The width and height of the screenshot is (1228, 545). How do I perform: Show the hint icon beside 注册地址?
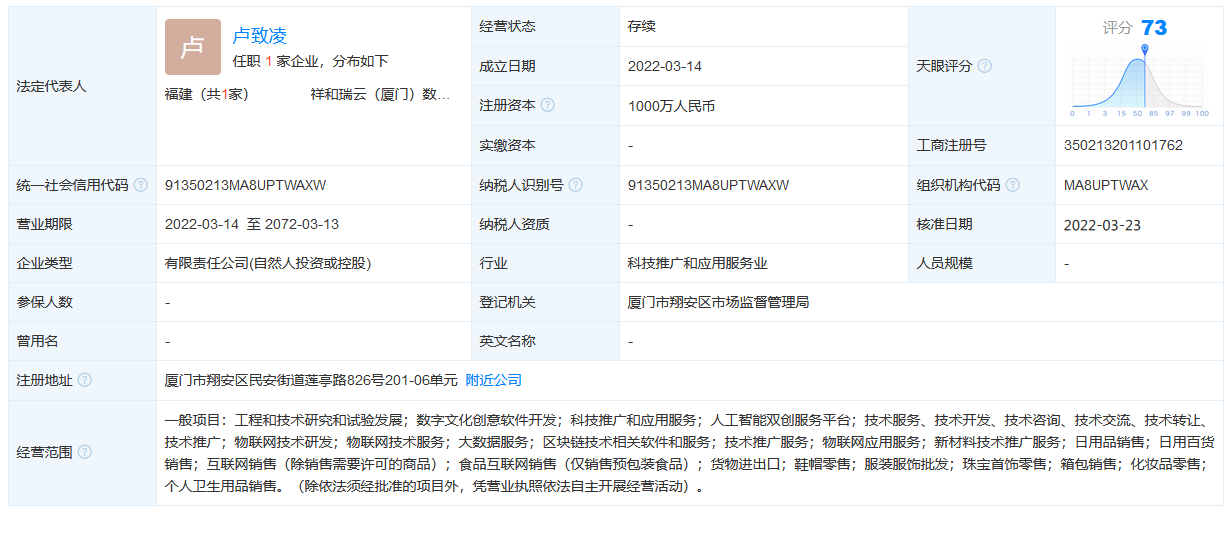point(85,380)
